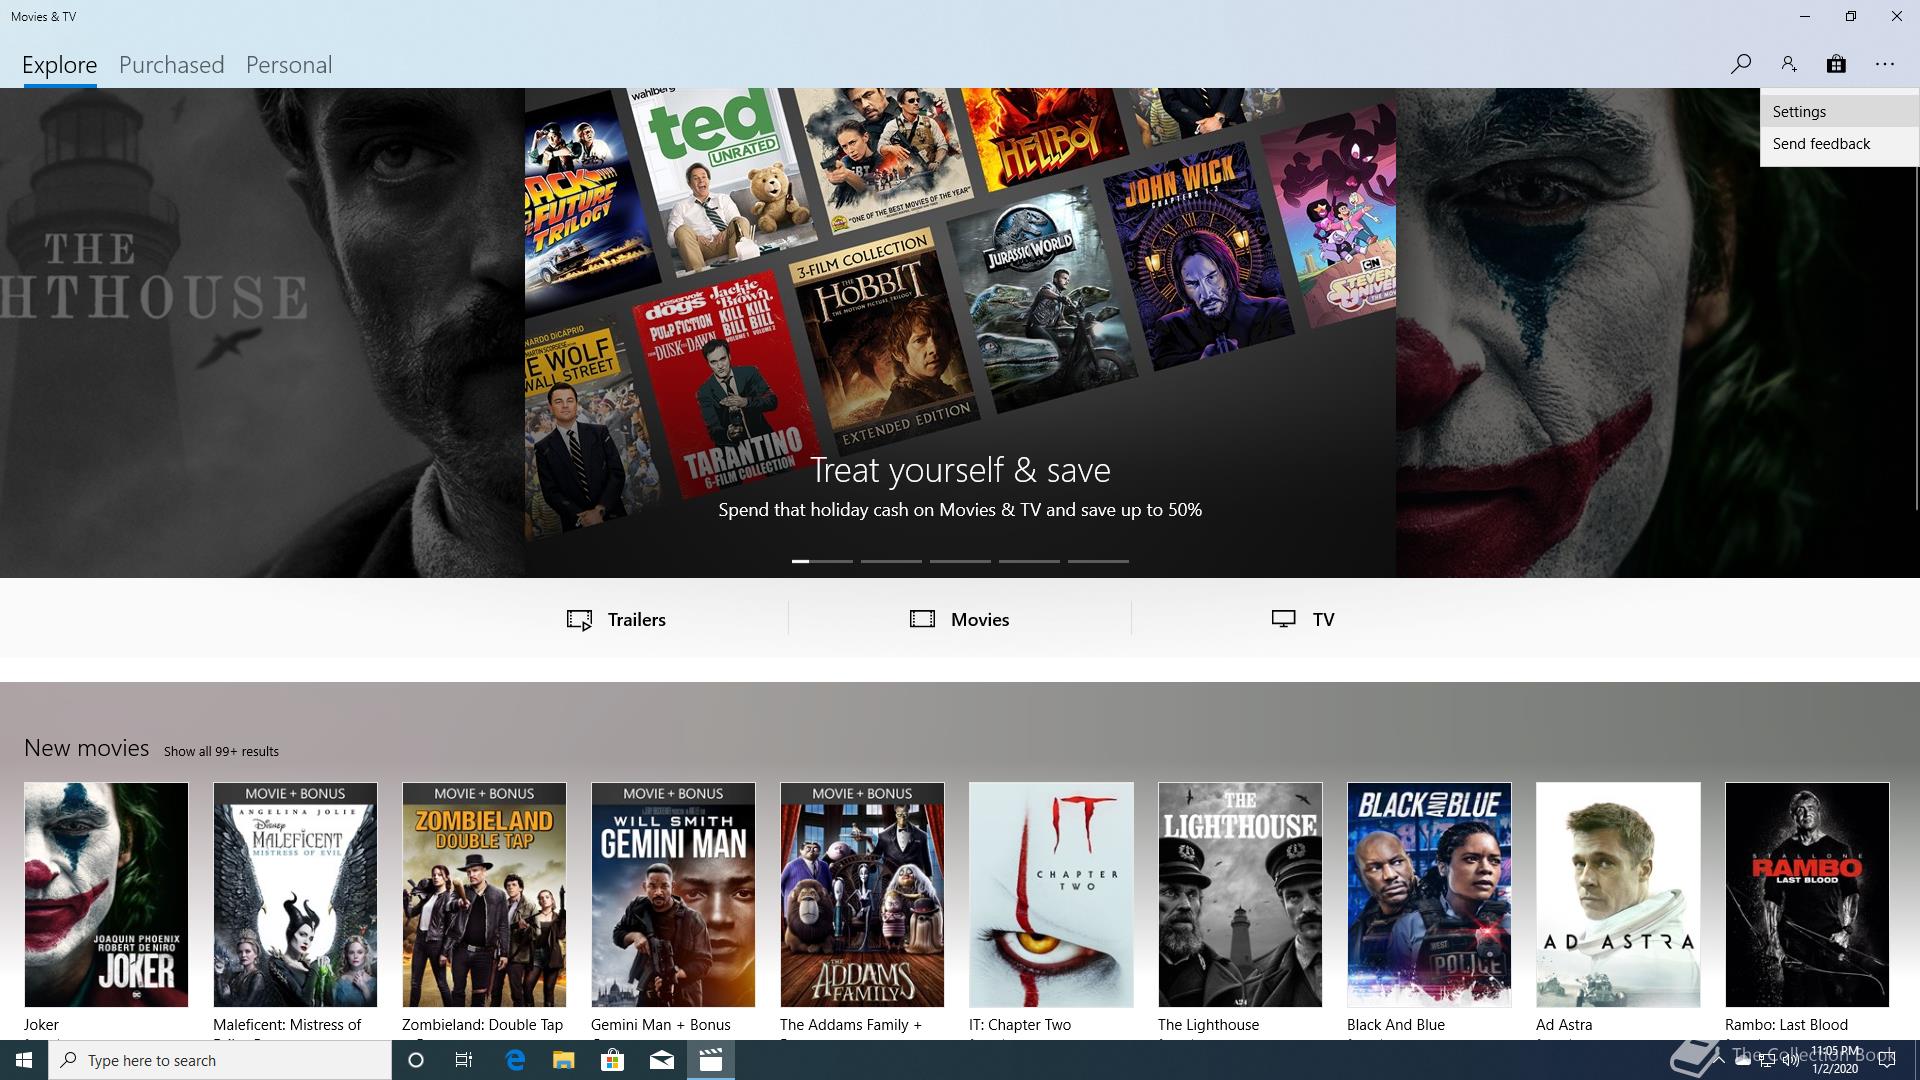The image size is (1920, 1080).
Task: Switch to the Purchased tab
Action: pyautogui.click(x=172, y=65)
